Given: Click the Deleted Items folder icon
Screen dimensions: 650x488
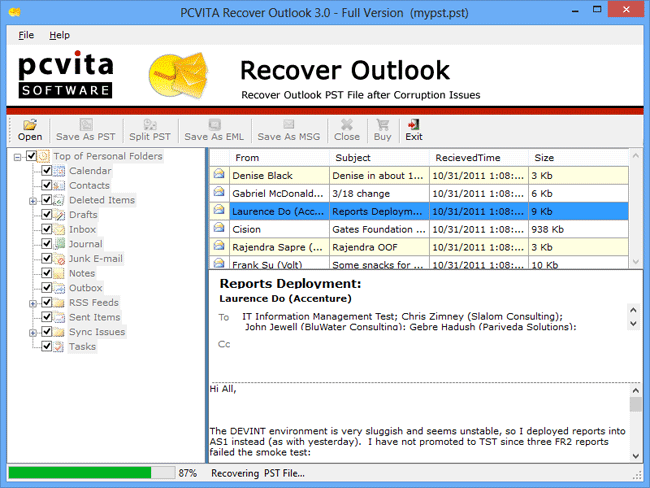Looking at the screenshot, I should click(x=59, y=200).
